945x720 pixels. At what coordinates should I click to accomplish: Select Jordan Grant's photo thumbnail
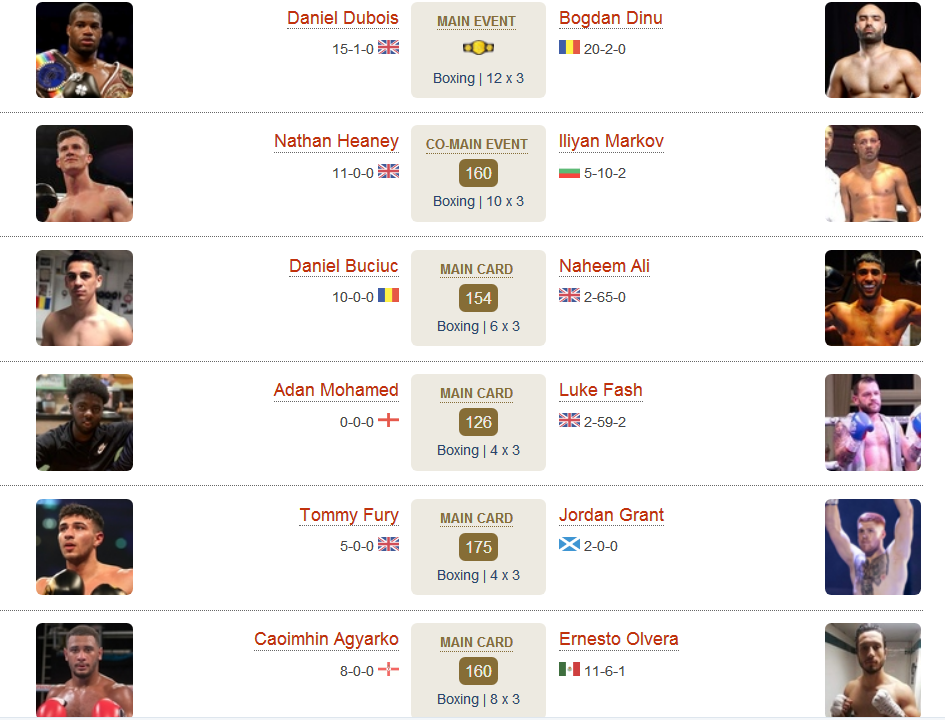[873, 547]
